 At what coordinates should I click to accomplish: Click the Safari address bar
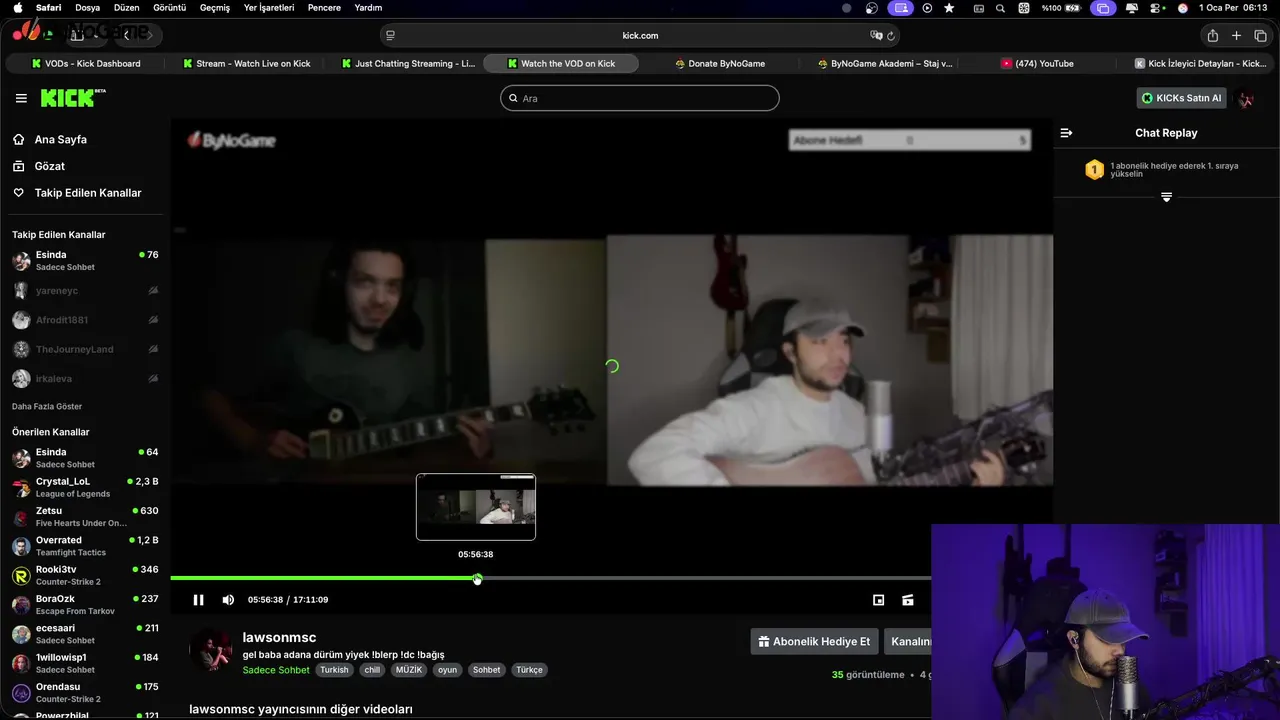640,35
